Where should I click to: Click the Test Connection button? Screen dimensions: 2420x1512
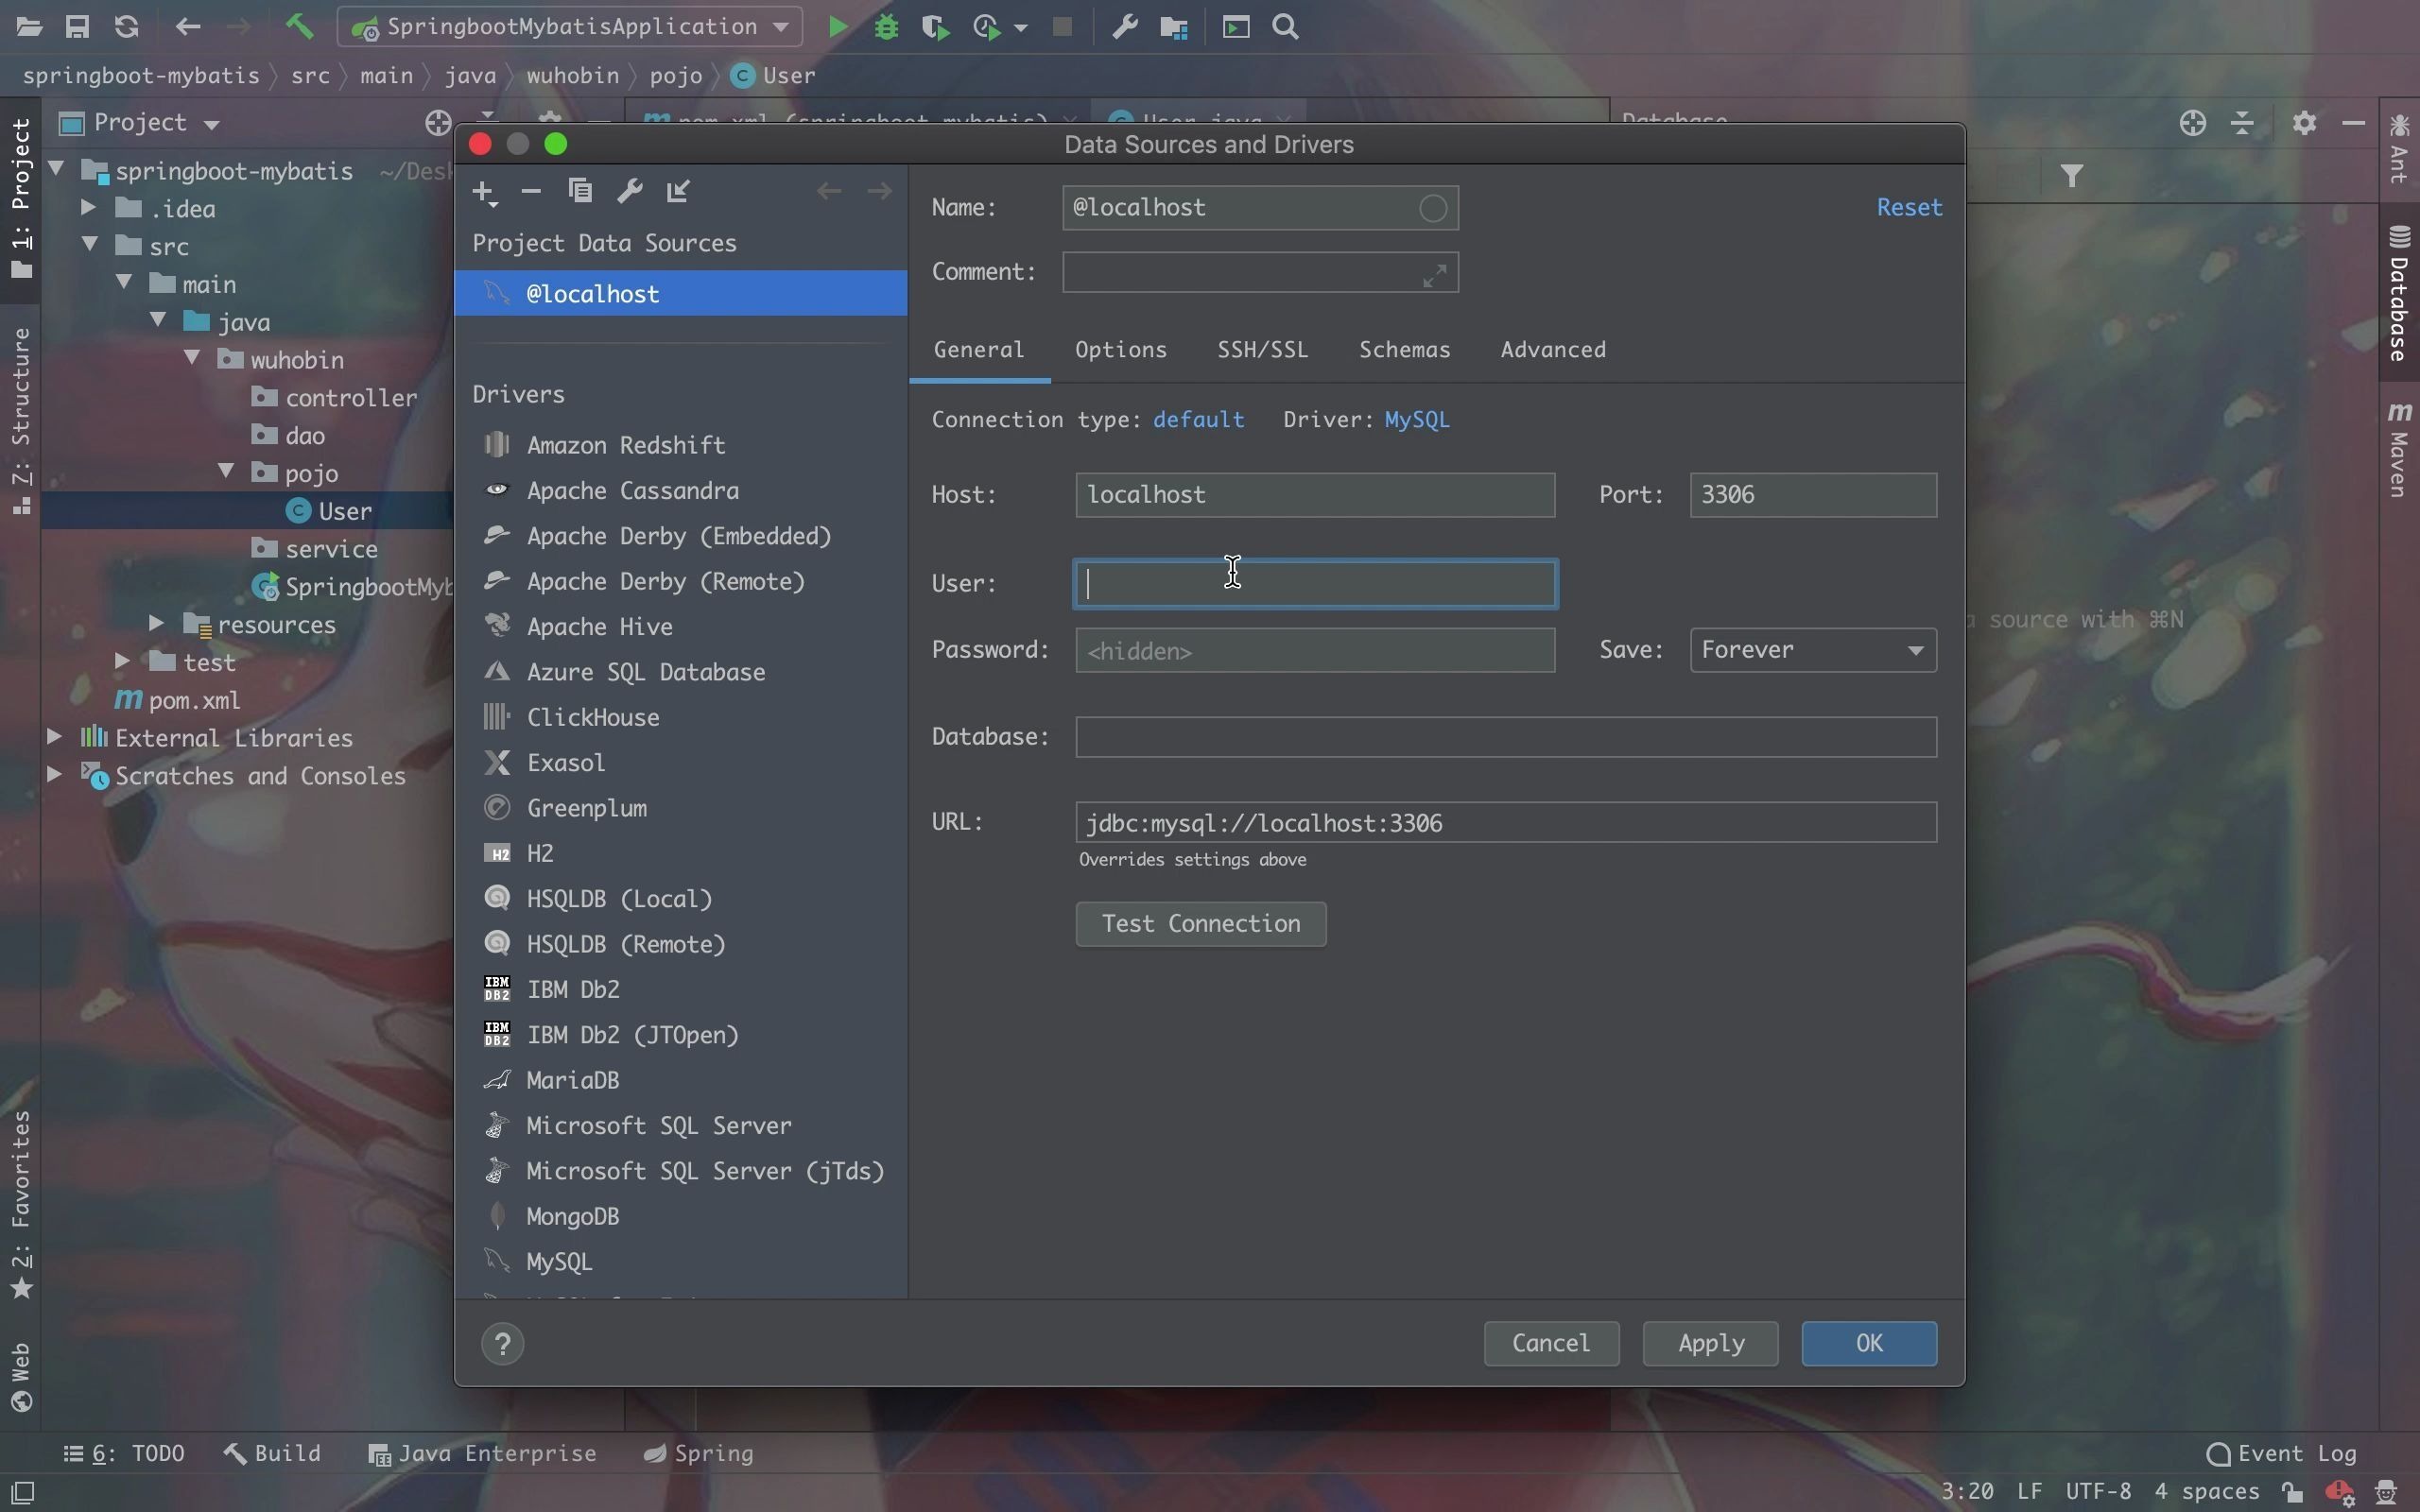(1200, 924)
